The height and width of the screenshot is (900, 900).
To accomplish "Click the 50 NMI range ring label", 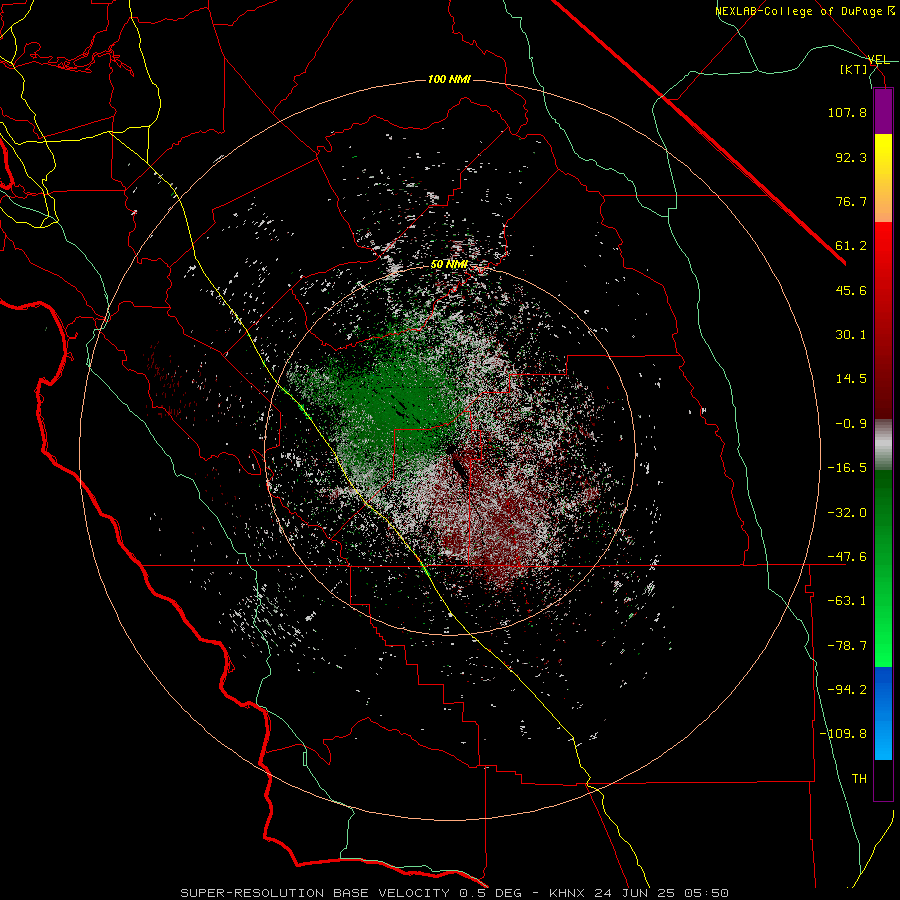I will (449, 264).
